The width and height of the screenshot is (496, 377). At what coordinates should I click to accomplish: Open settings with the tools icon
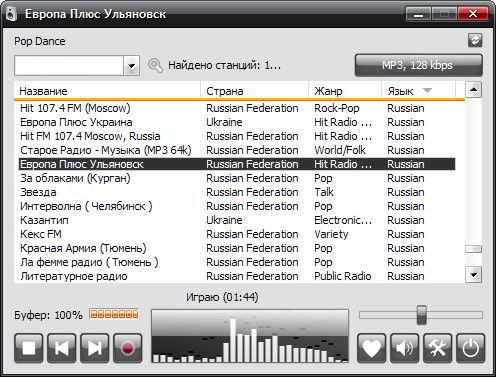point(437,348)
